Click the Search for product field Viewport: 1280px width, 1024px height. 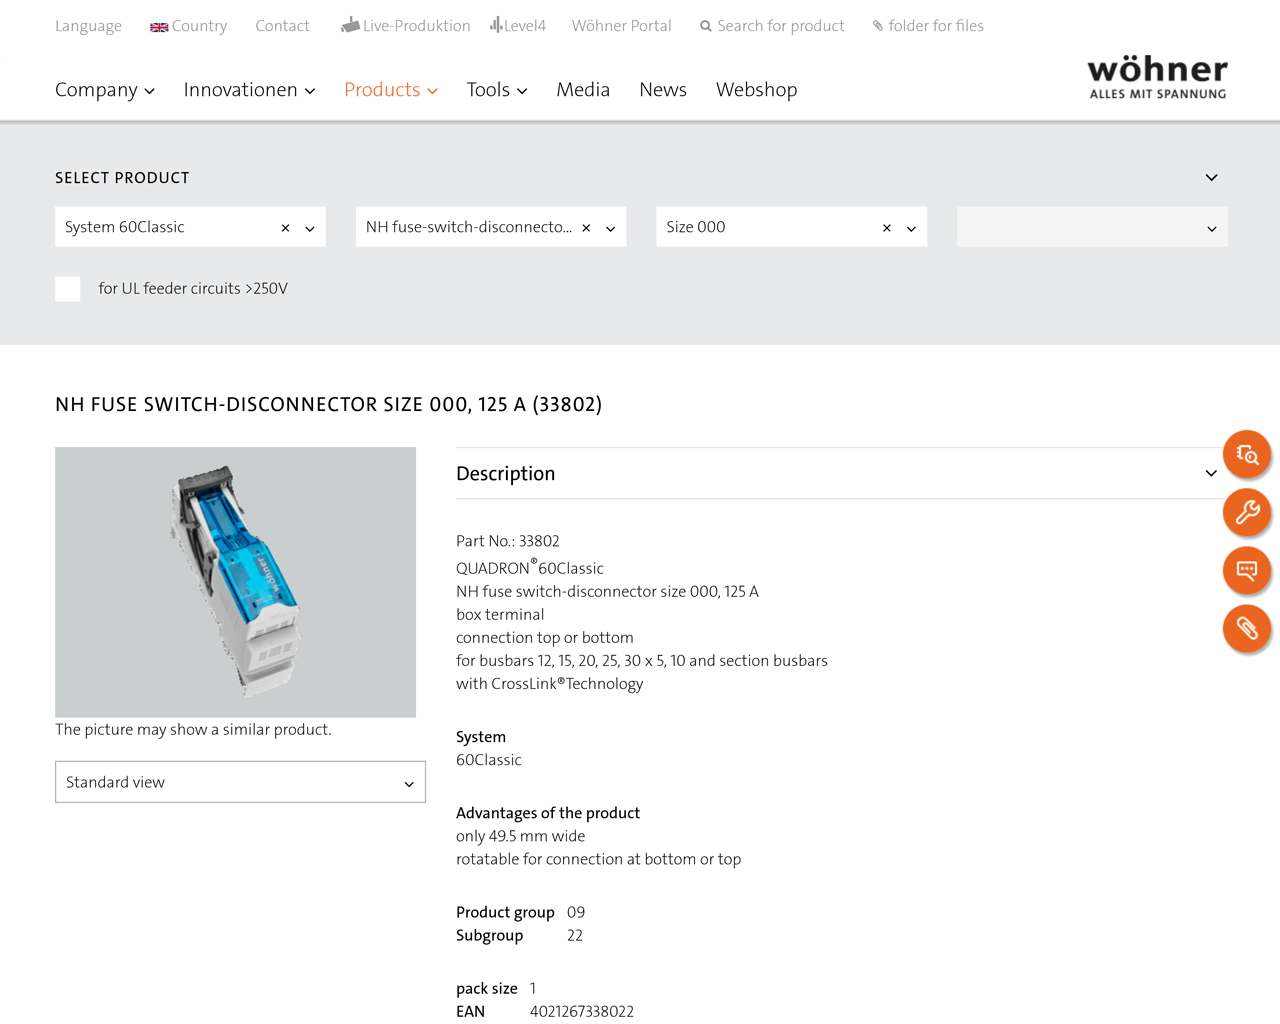pyautogui.click(x=772, y=26)
